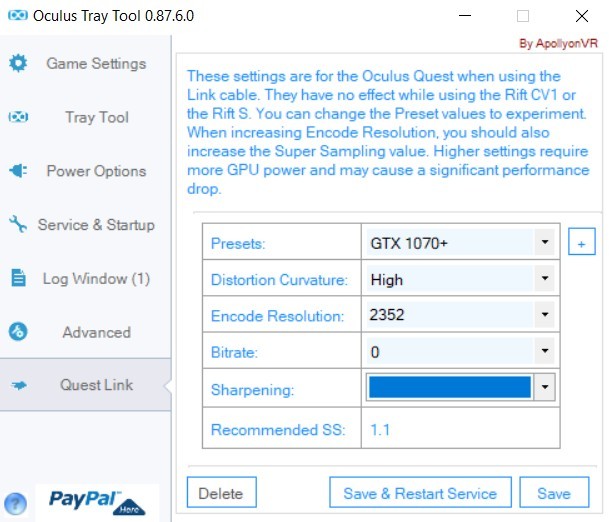The width and height of the screenshot is (609, 522).
Task: Open help via the question mark icon
Action: (x=16, y=504)
